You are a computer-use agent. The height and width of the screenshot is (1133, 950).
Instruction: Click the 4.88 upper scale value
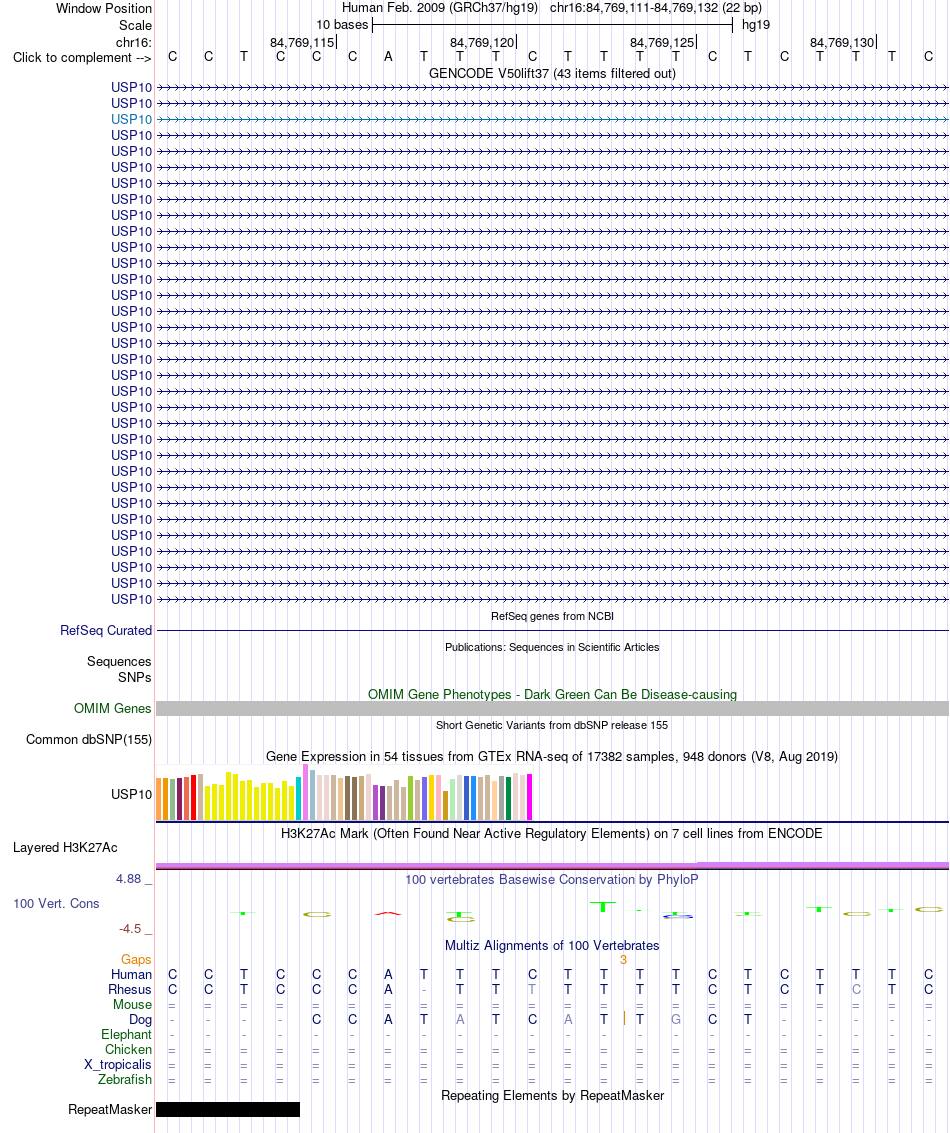(129, 879)
